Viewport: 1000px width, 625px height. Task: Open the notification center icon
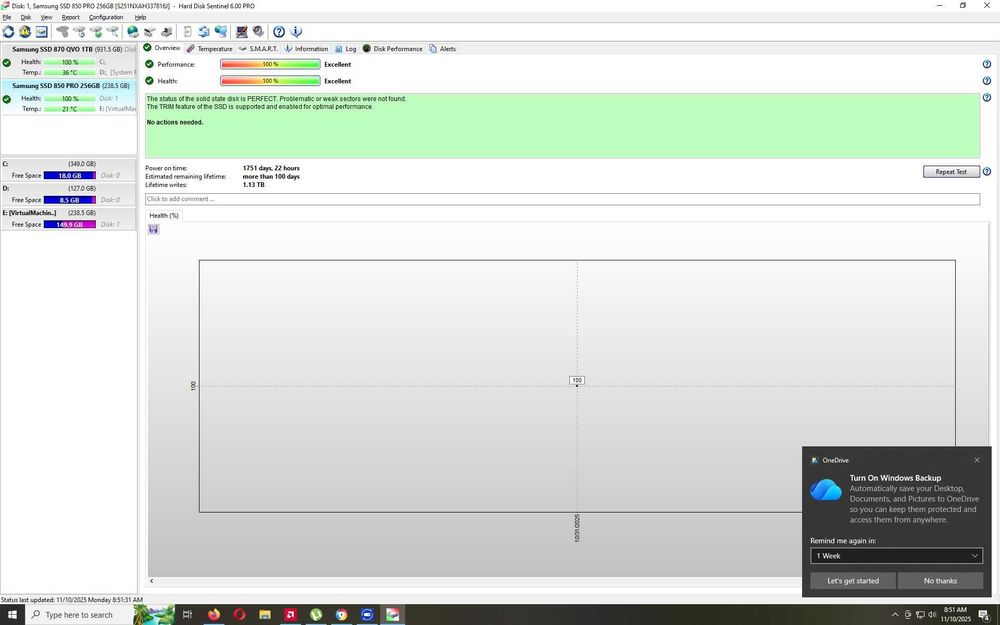(985, 615)
